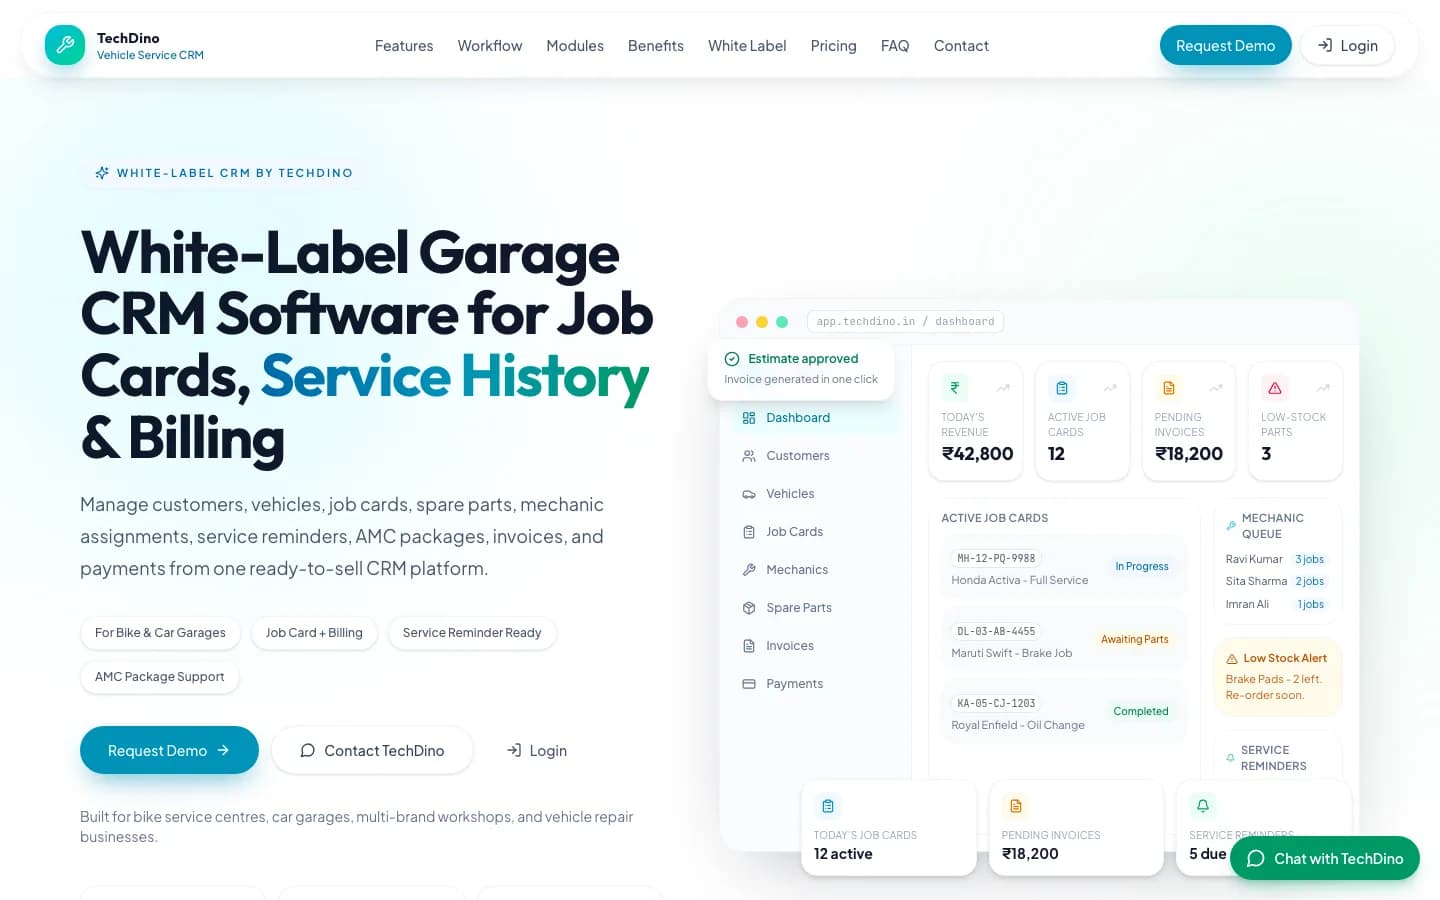The image size is (1440, 900).
Task: Open Chat with TechDino widget
Action: pyautogui.click(x=1325, y=858)
